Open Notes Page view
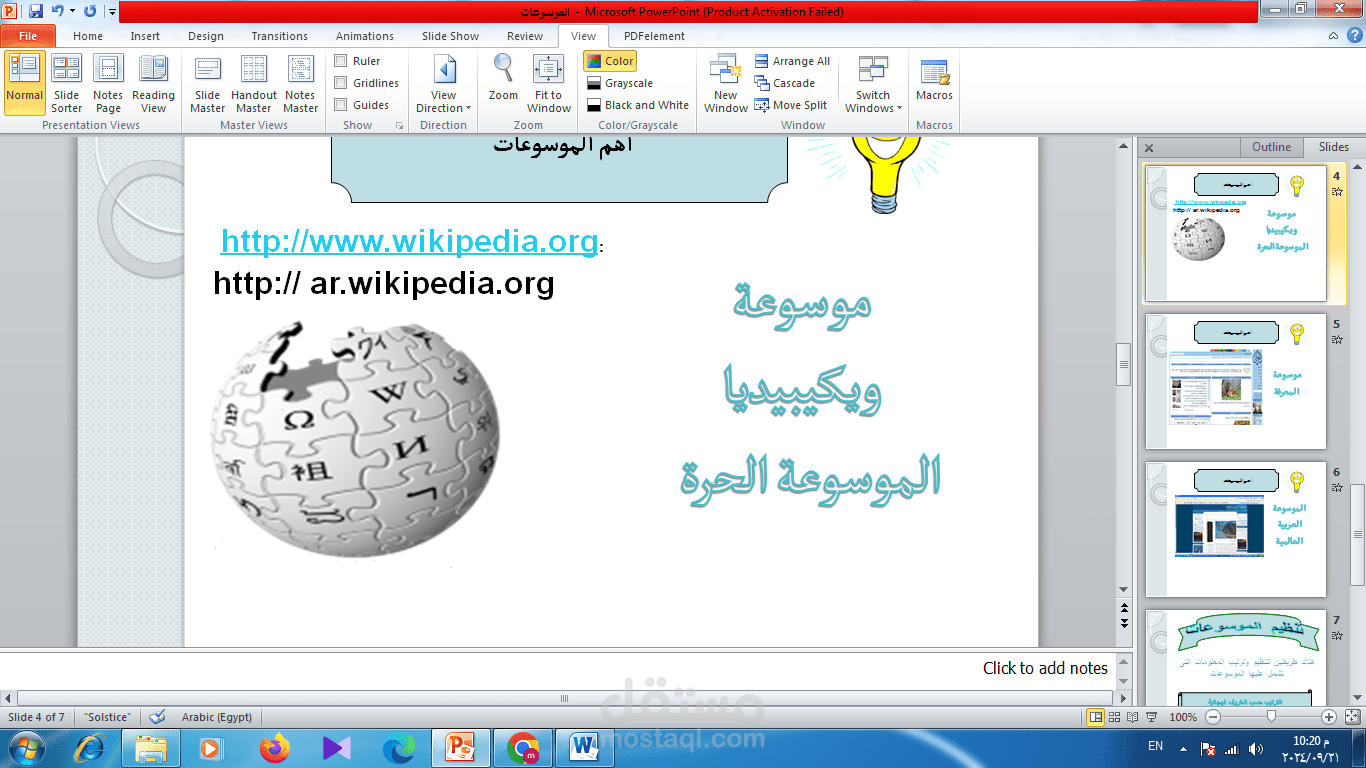Screen dimensions: 1366x768 coord(108,83)
